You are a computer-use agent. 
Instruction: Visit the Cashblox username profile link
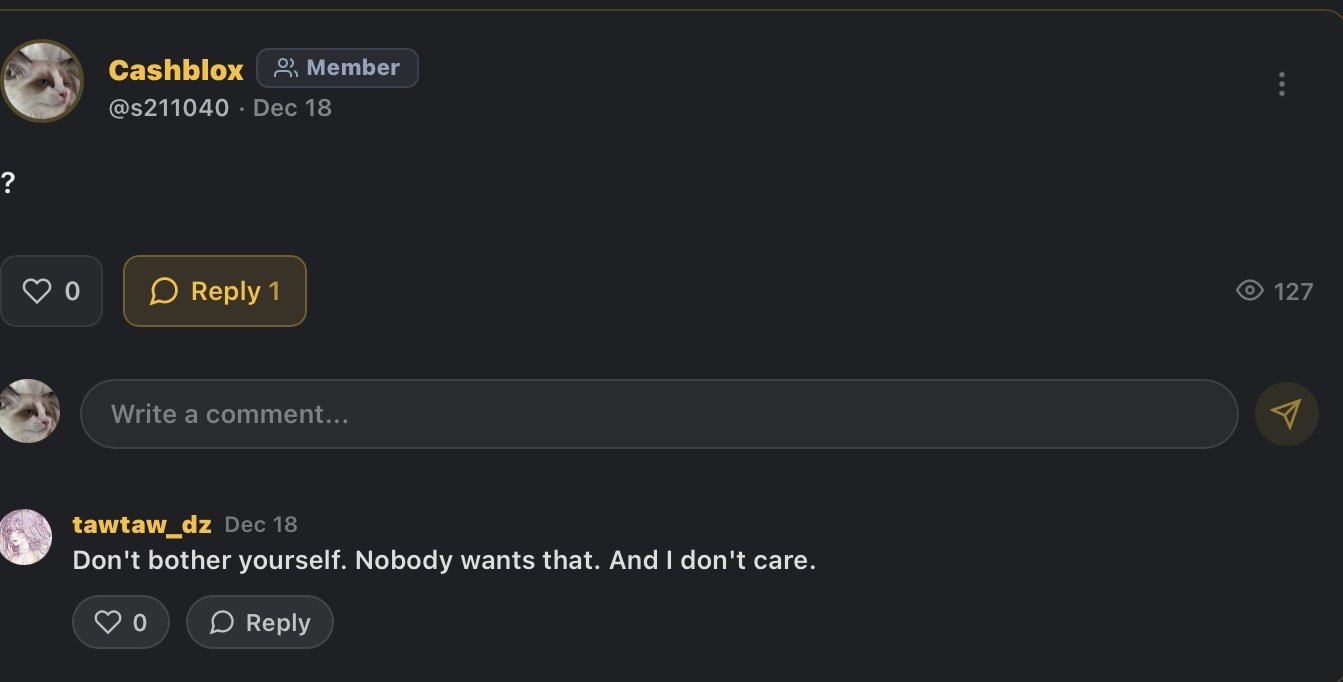point(176,70)
